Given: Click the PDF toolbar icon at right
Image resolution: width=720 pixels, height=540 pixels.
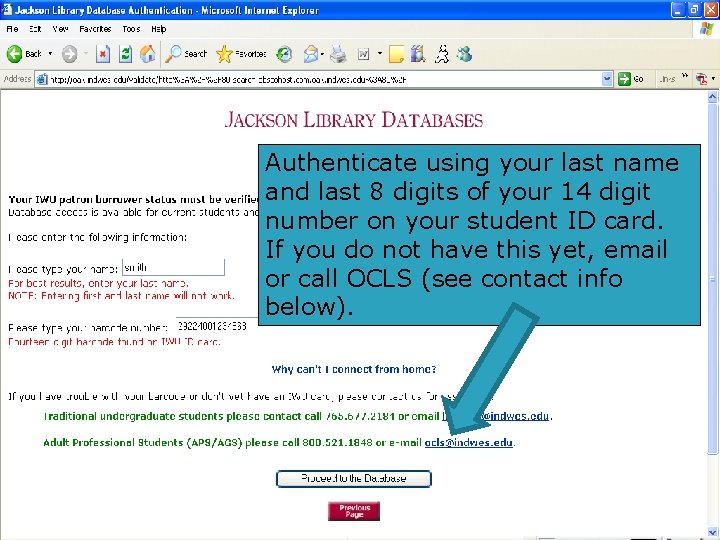Looking at the screenshot, I should pyautogui.click(x=701, y=79).
